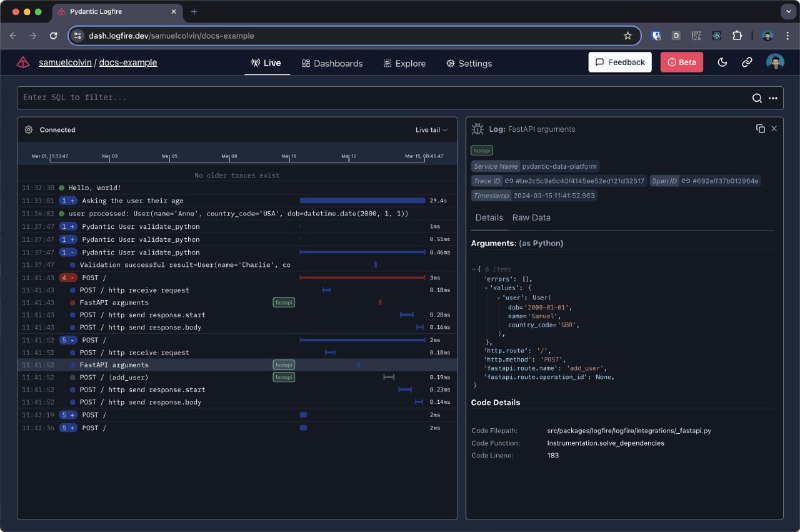The width and height of the screenshot is (800, 532).
Task: Select the 'POST / (add_user)' row
Action: [x=237, y=377]
